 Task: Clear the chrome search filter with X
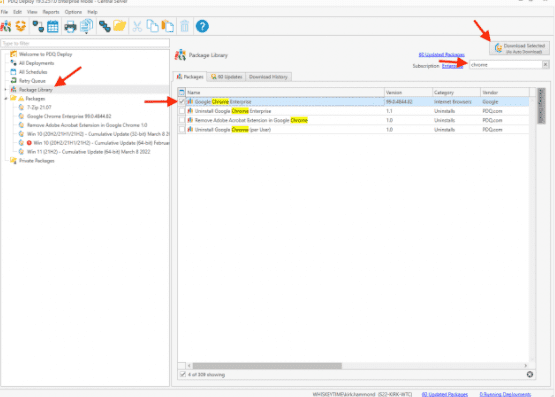545,64
